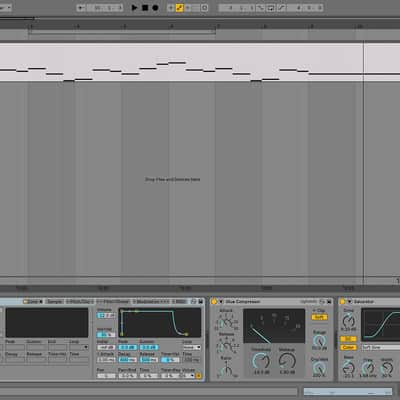Click the Sampler Volume value field
The width and height of the screenshot is (400, 400).
pos(106,315)
